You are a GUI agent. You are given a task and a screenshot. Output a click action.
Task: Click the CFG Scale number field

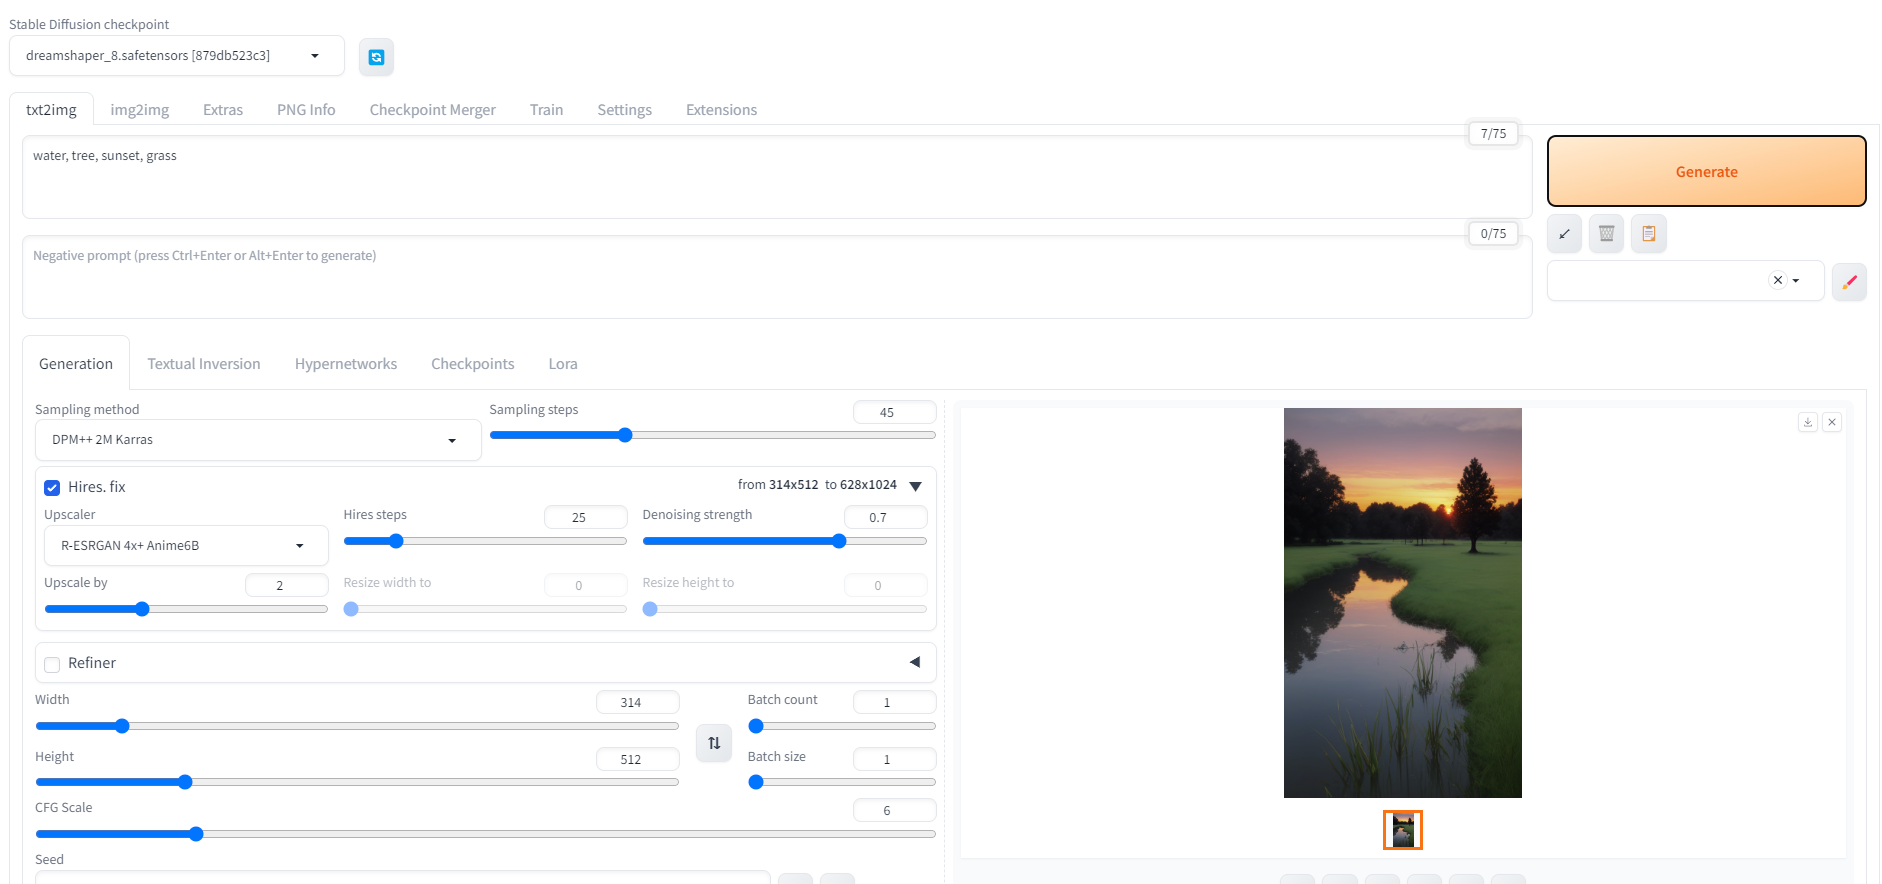[x=894, y=810]
